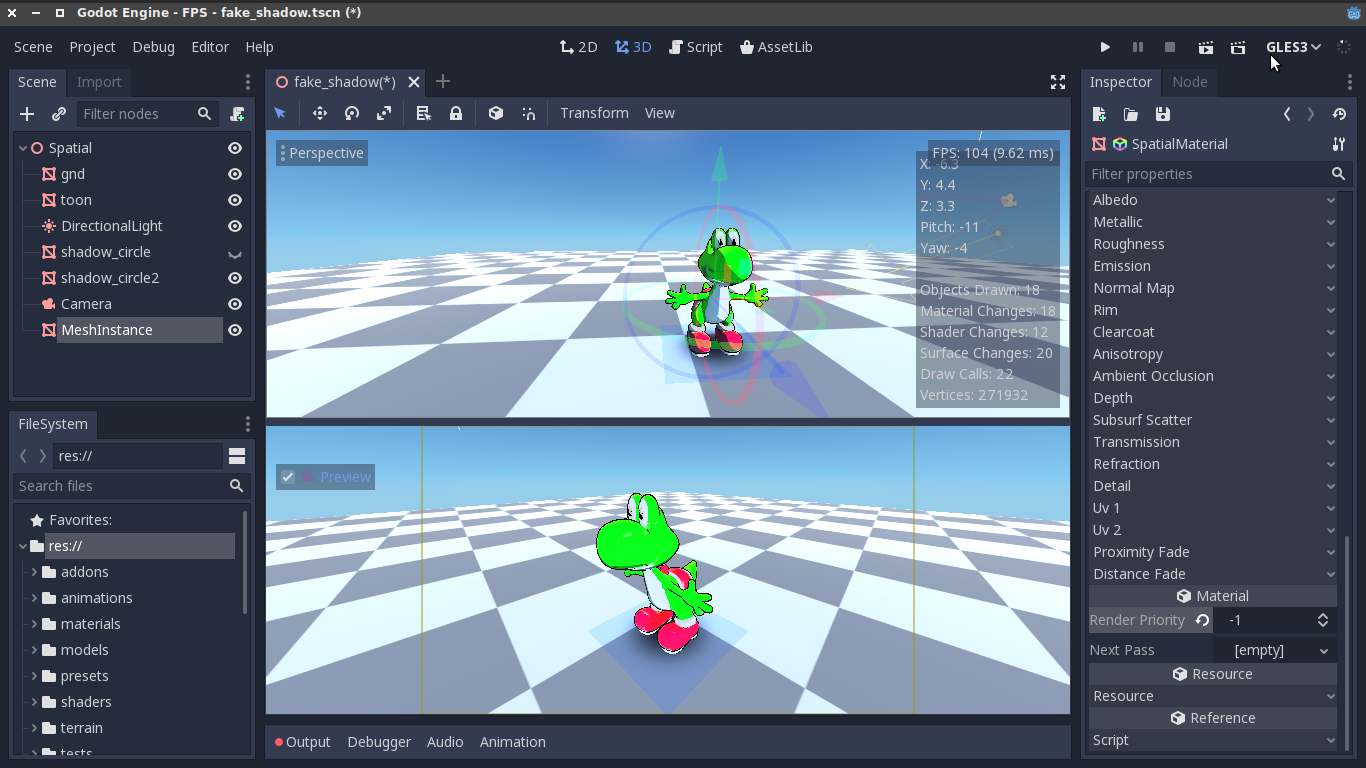Viewport: 1366px width, 768px height.
Task: Hide the toon node
Action: (x=234, y=200)
